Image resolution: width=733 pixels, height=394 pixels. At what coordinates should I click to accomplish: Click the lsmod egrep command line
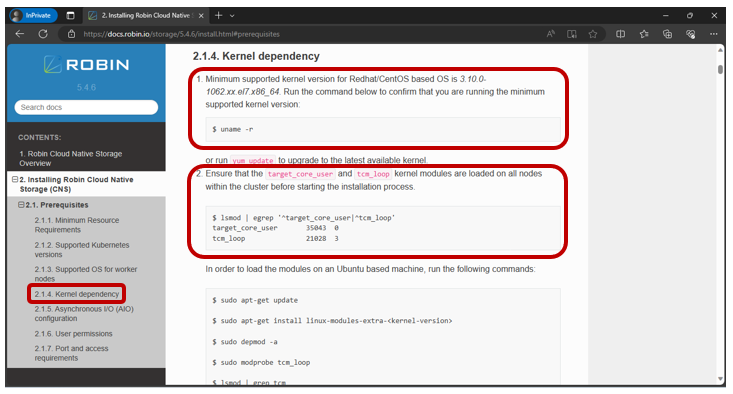click(x=303, y=218)
